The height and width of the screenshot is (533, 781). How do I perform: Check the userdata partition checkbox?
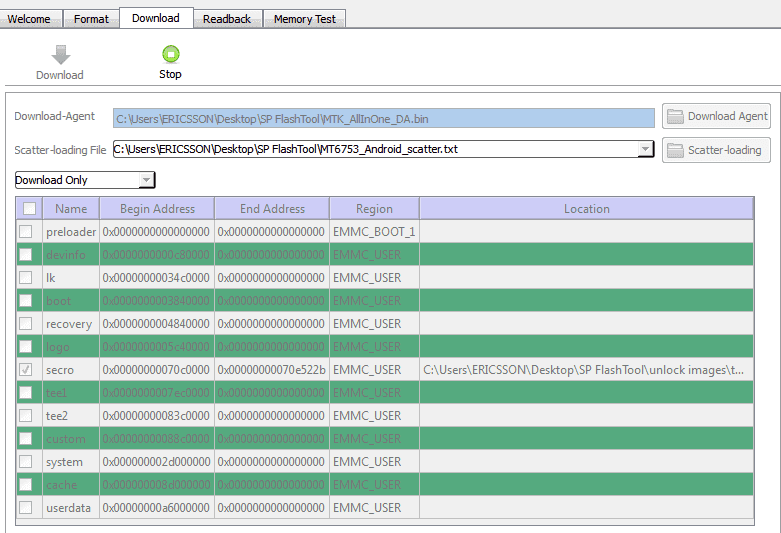tap(25, 507)
